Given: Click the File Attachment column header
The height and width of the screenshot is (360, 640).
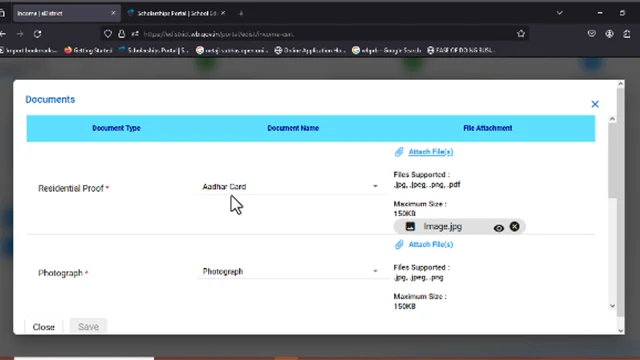Looking at the screenshot, I should (x=488, y=128).
